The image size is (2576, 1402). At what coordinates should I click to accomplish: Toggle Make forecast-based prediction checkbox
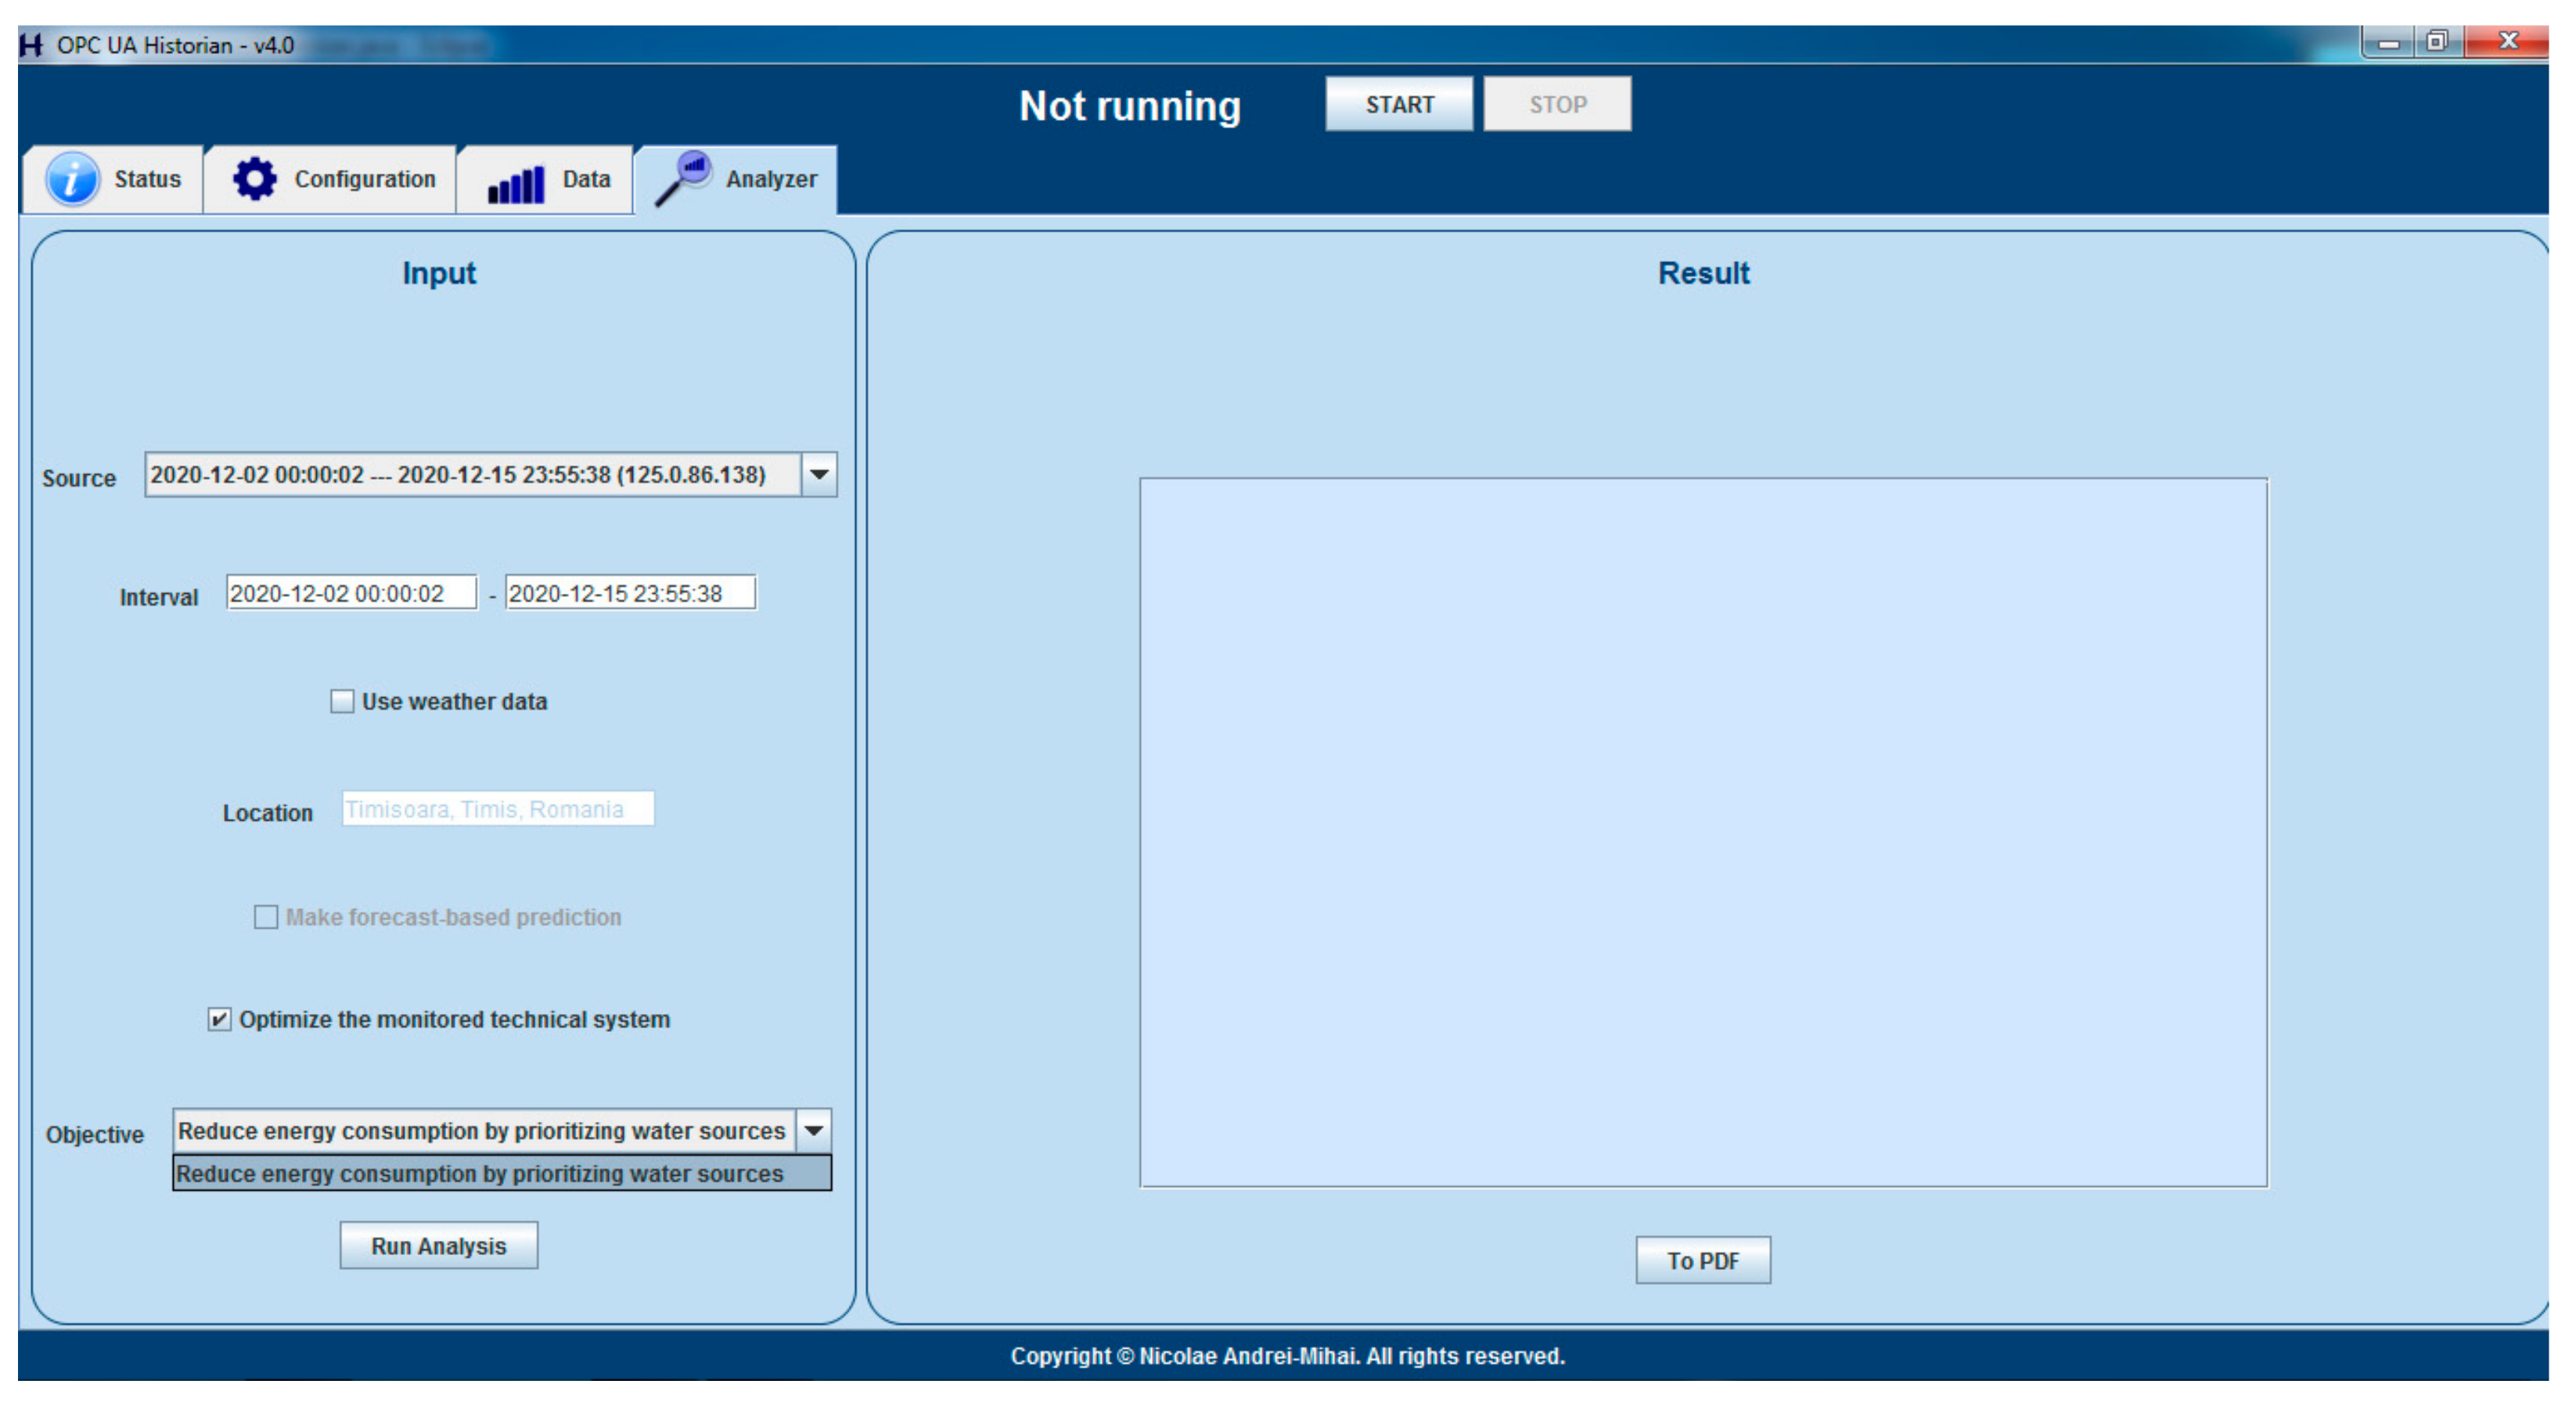pyautogui.click(x=266, y=916)
